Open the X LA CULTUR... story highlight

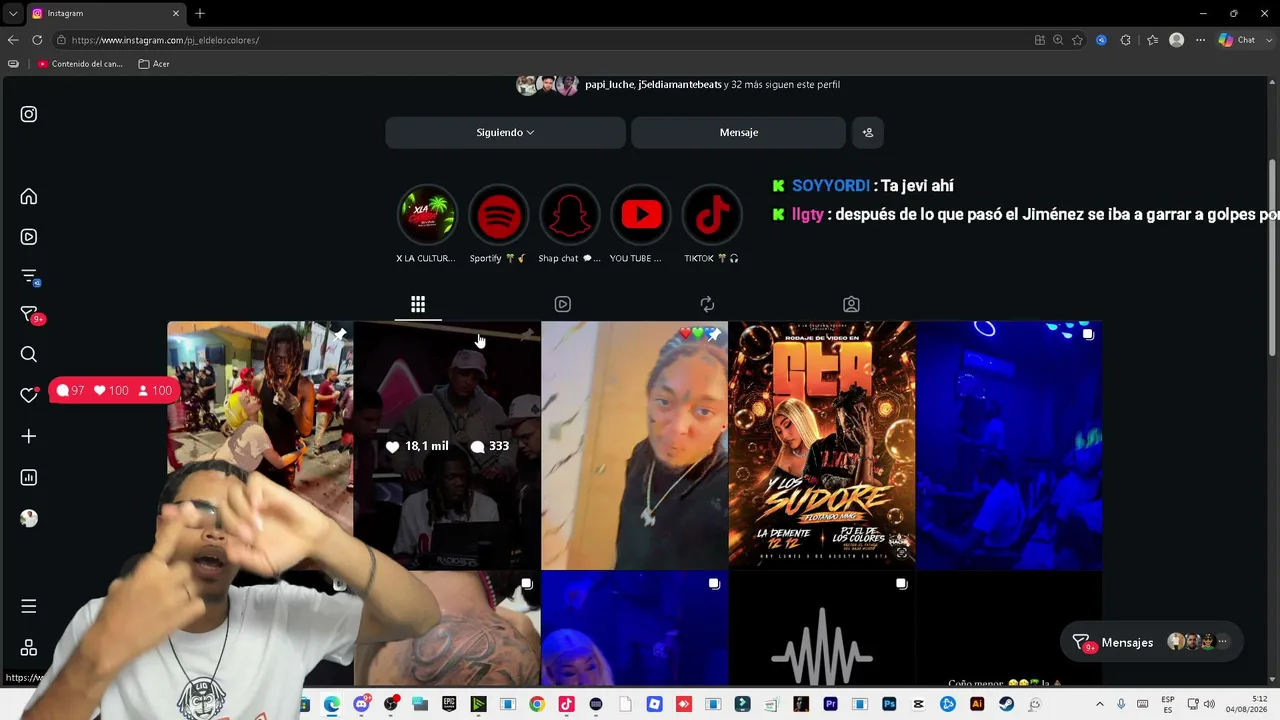pos(427,214)
